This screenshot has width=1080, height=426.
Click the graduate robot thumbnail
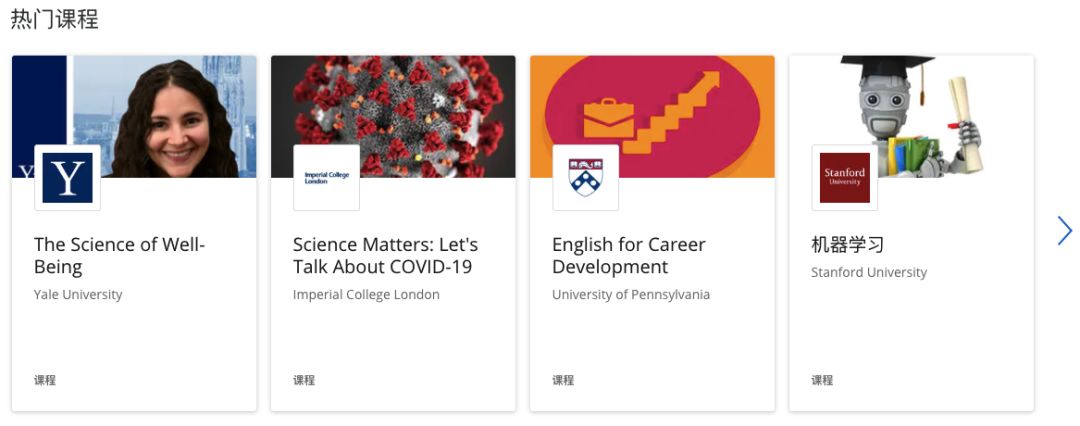coord(911,116)
